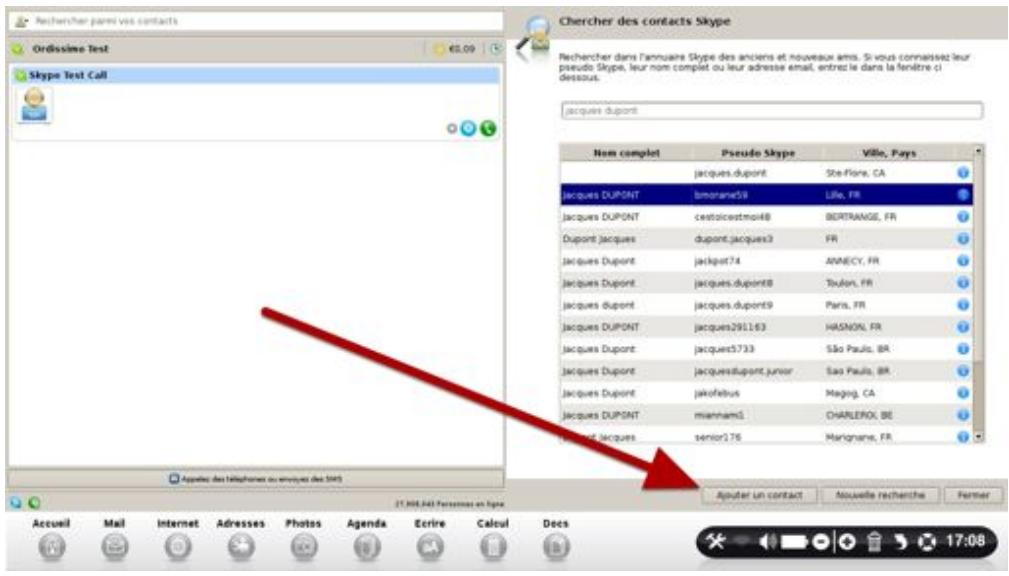
Task: Open Ordissimo Test status icon
Action: [18, 49]
